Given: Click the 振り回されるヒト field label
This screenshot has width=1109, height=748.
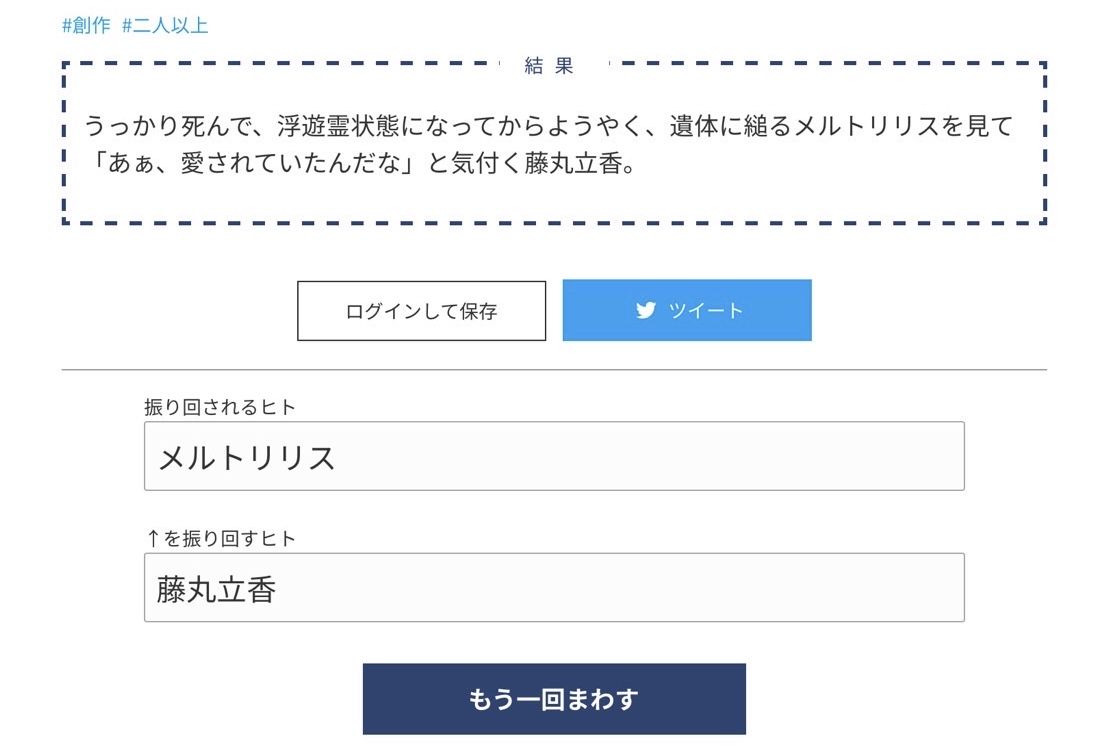Looking at the screenshot, I should tap(220, 407).
